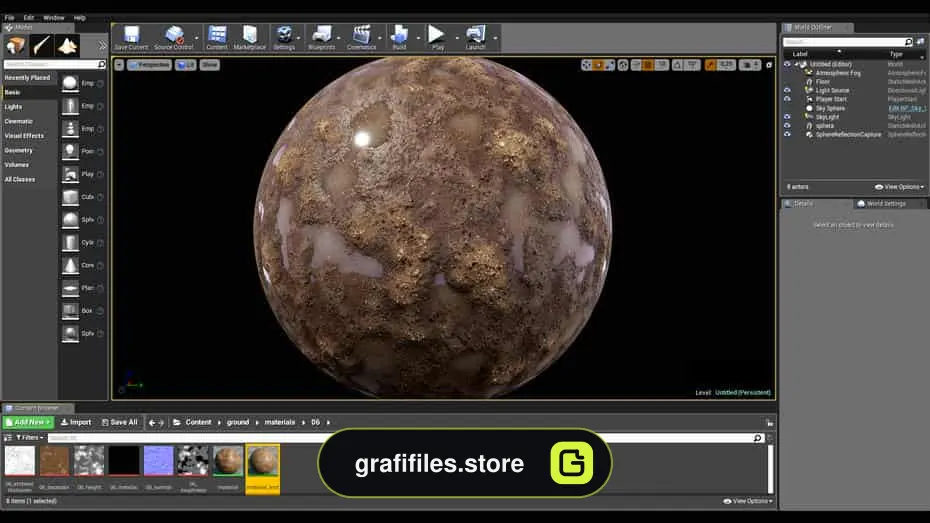
Task: Open Content Browser View Options dropdown
Action: click(748, 501)
